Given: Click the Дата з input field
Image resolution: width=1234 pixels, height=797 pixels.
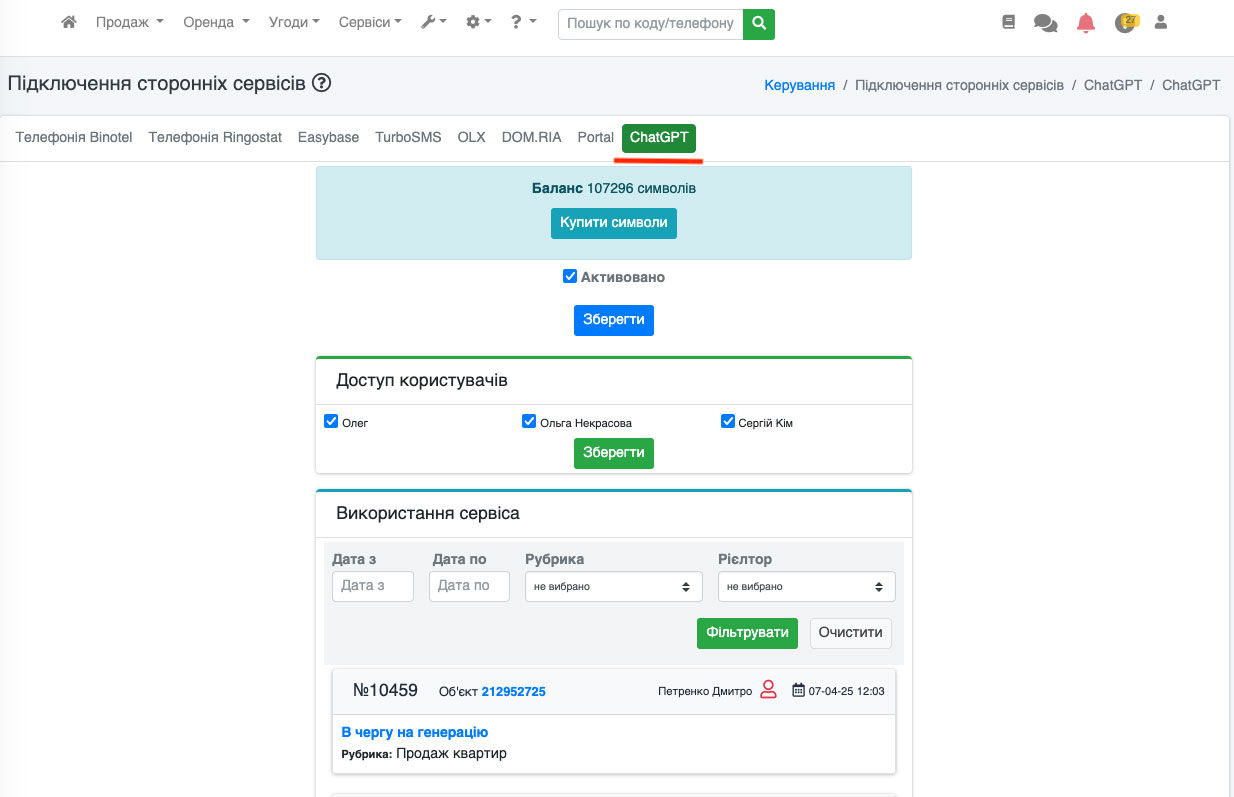Looking at the screenshot, I should [x=372, y=586].
